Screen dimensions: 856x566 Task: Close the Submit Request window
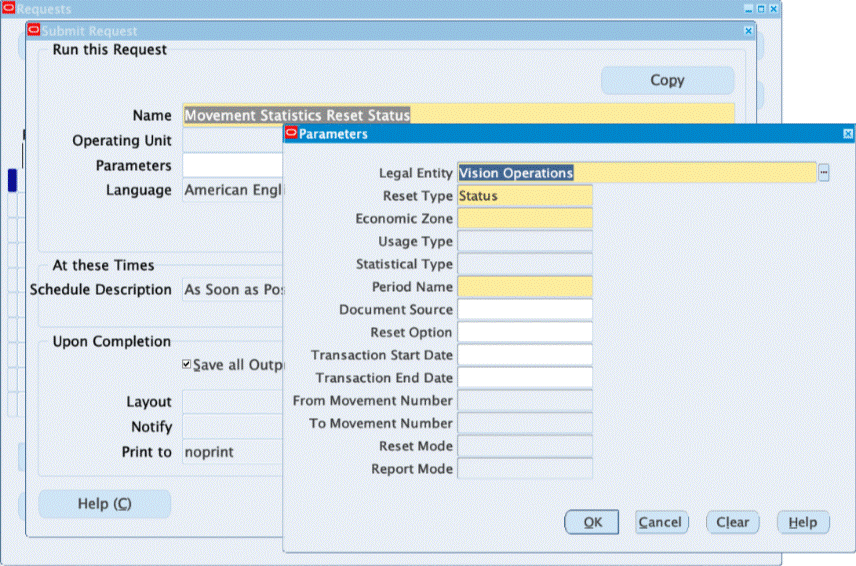(748, 31)
